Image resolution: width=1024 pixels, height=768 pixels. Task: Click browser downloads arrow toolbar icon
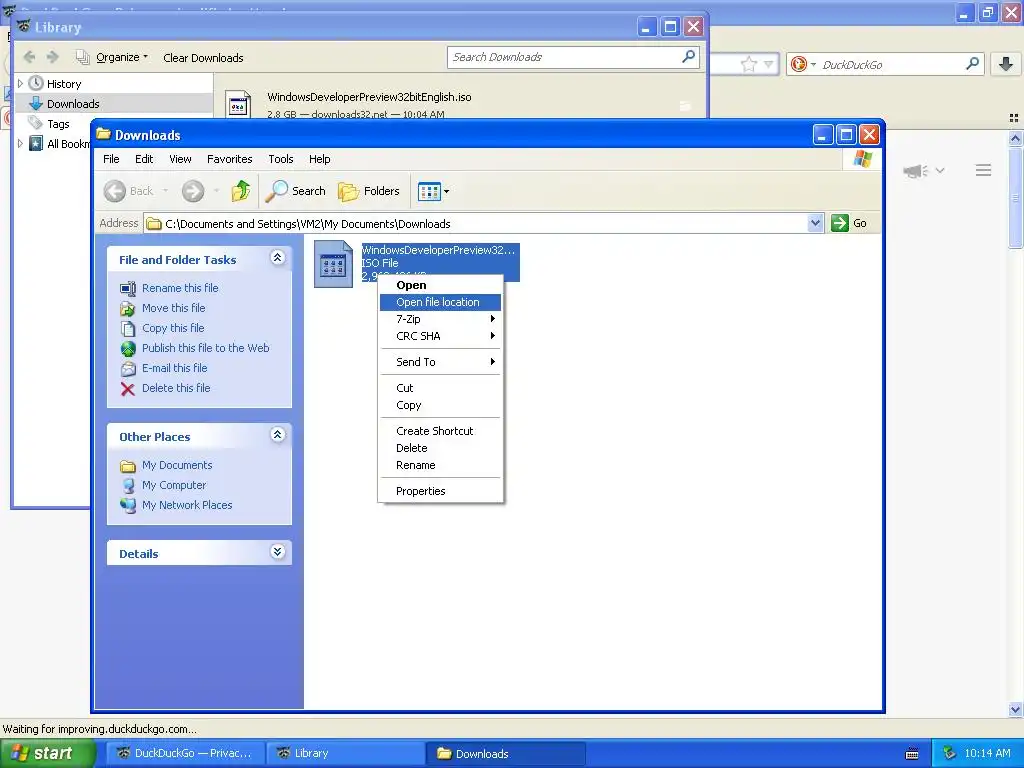coord(1006,63)
